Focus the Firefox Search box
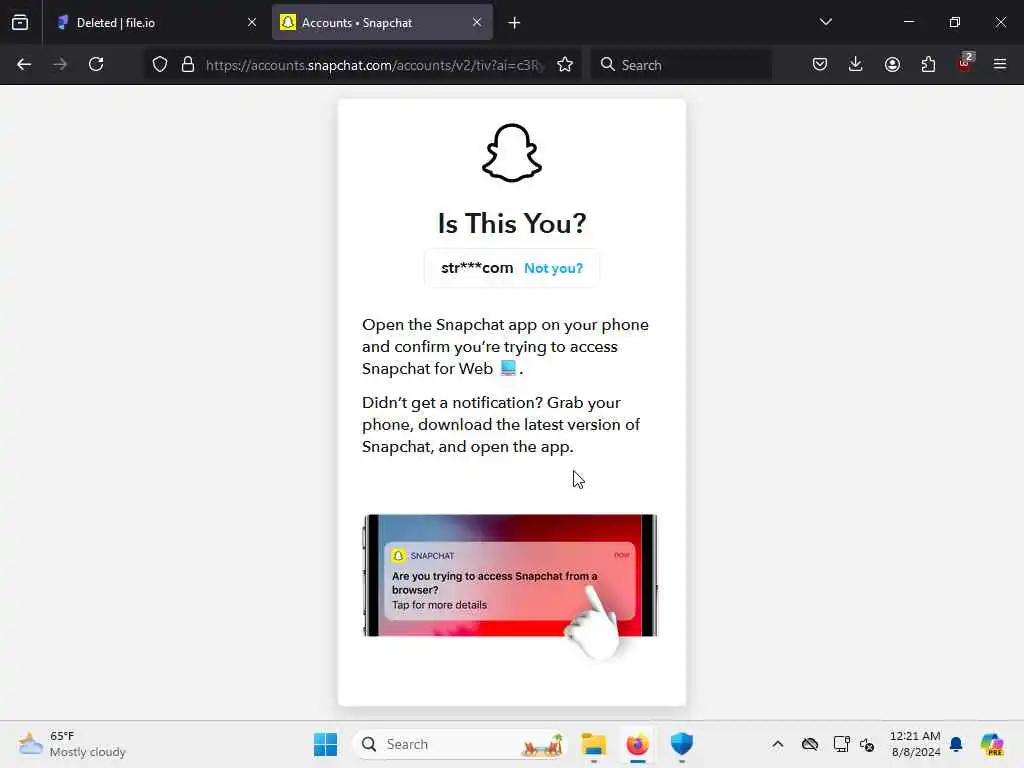Screen dimensions: 1024x768 [x=681, y=65]
